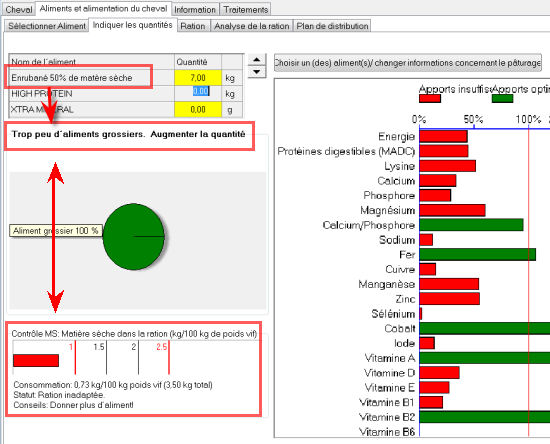Screen dimensions: 550x444
Task: Click the red Apports insuffisants legend swatch
Action: pos(430,99)
